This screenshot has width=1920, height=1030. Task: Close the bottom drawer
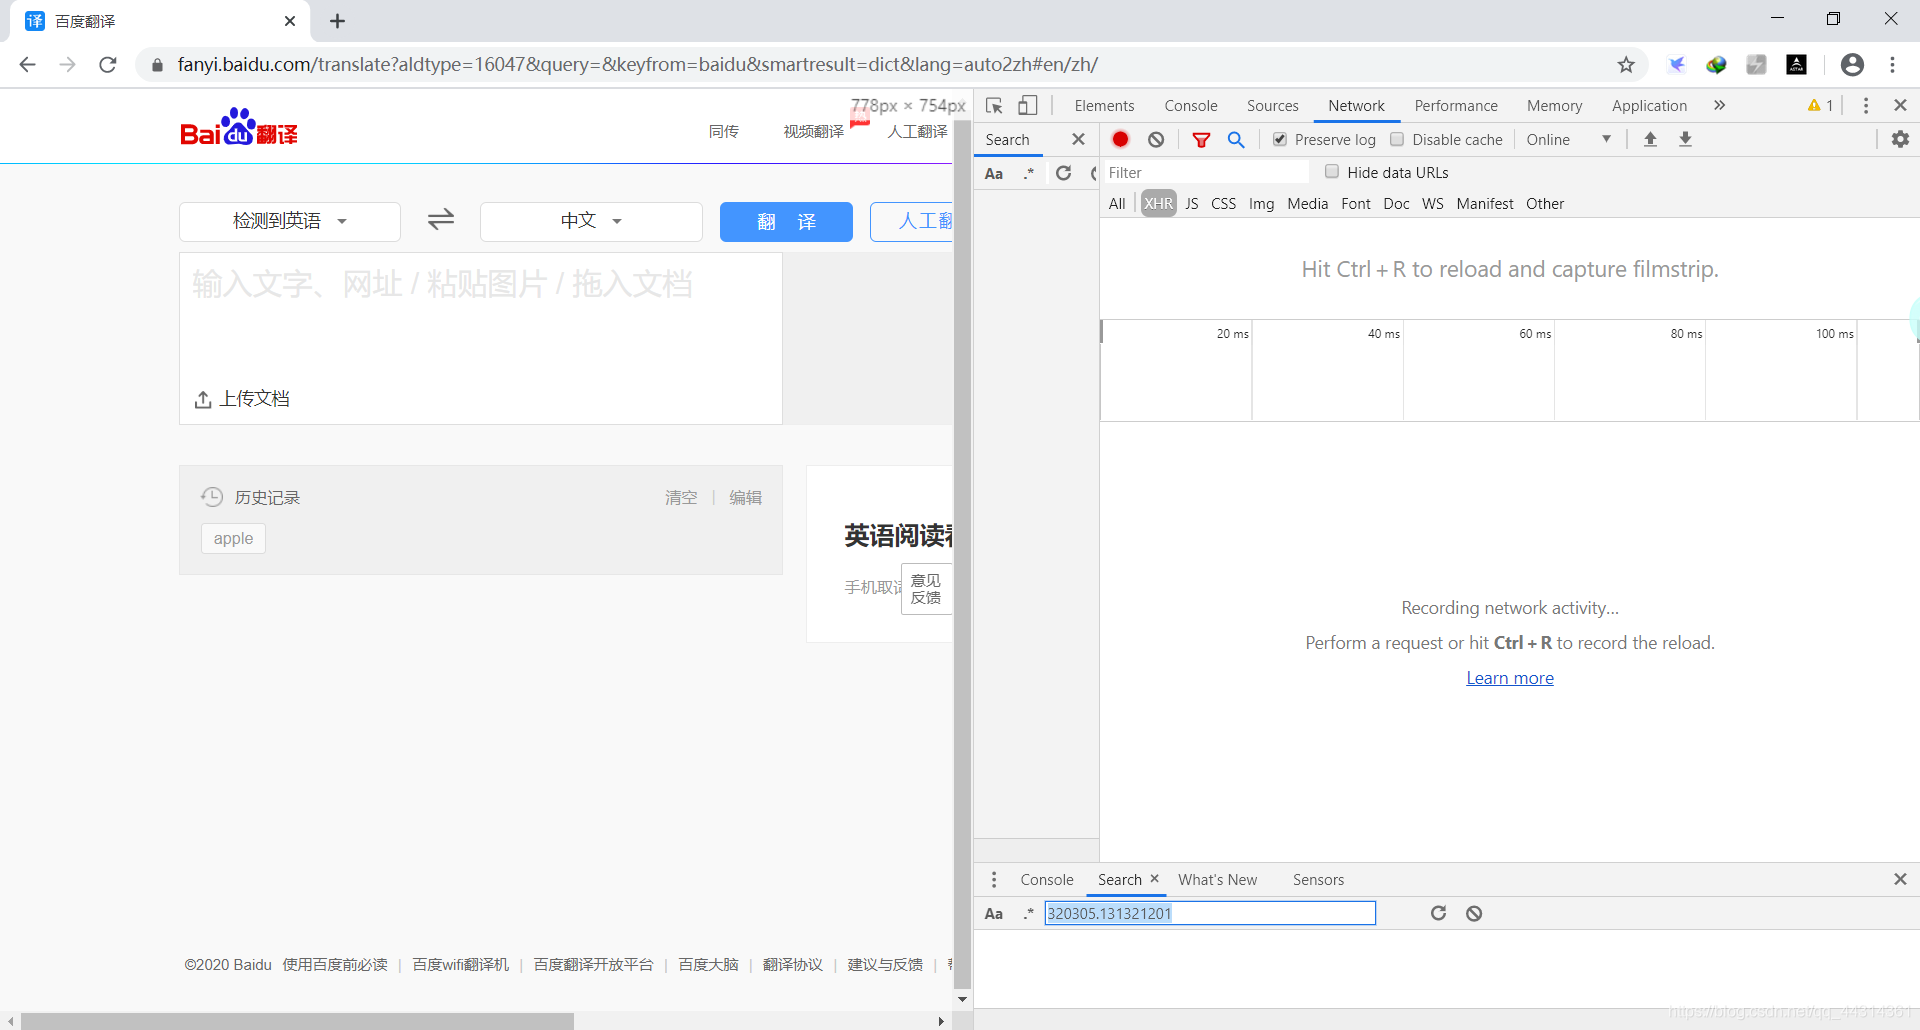click(x=1900, y=879)
